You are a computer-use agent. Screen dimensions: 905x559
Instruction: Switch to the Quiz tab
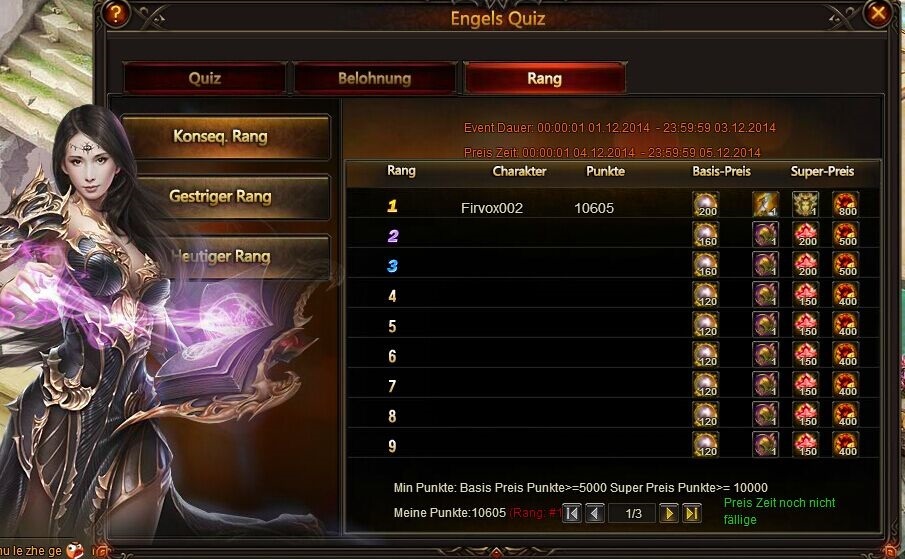(204, 78)
